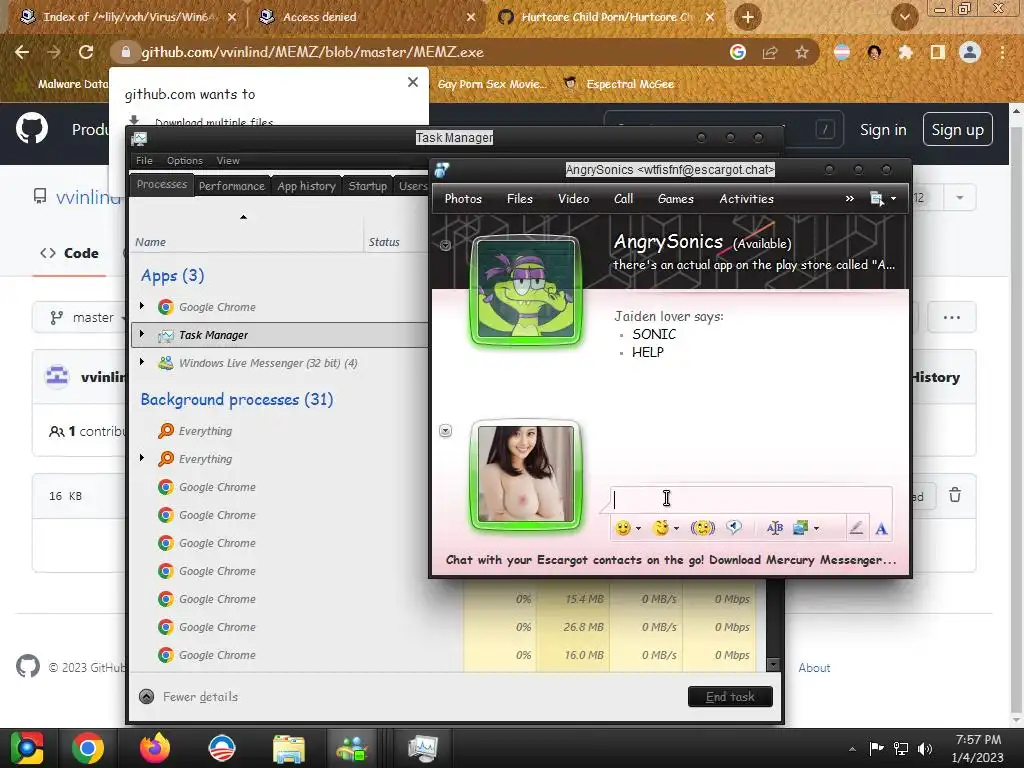Open the Options menu in Task Manager
The image size is (1024, 768).
pyautogui.click(x=185, y=161)
